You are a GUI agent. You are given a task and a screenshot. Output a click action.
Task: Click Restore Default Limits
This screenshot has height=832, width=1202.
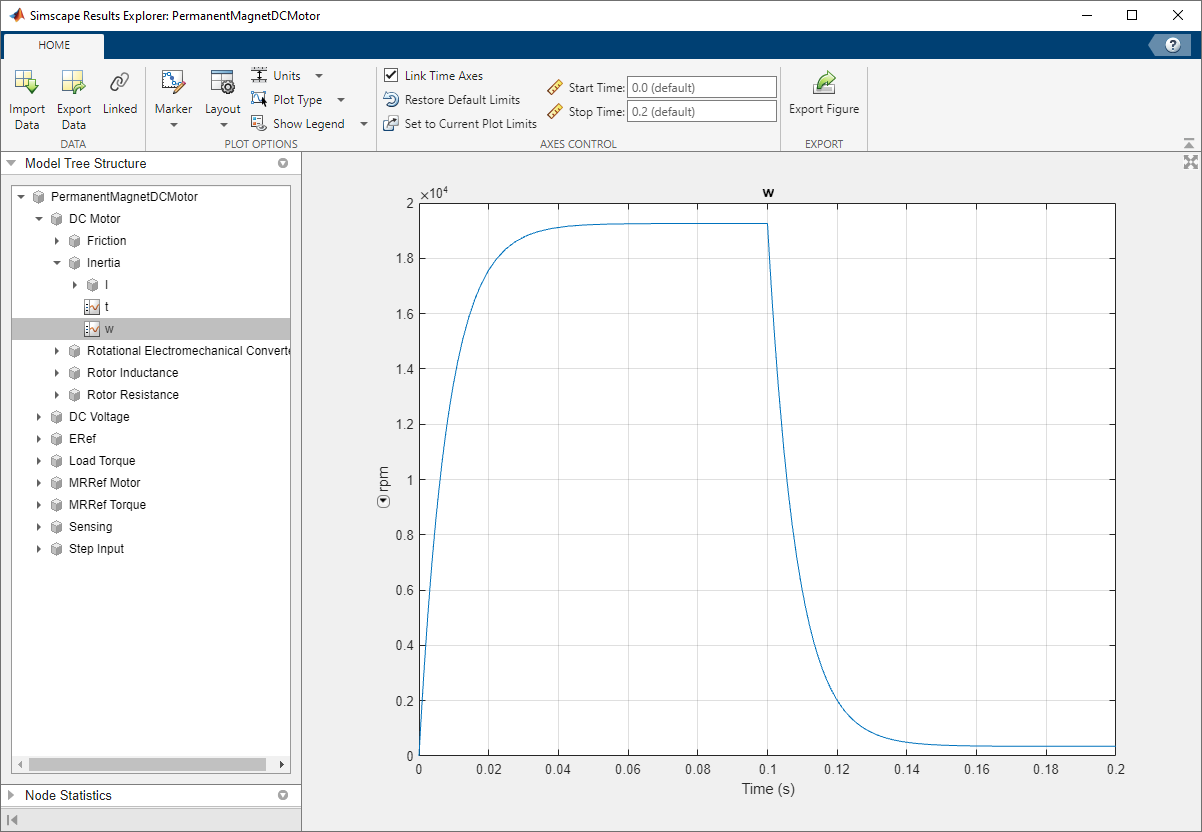[461, 100]
